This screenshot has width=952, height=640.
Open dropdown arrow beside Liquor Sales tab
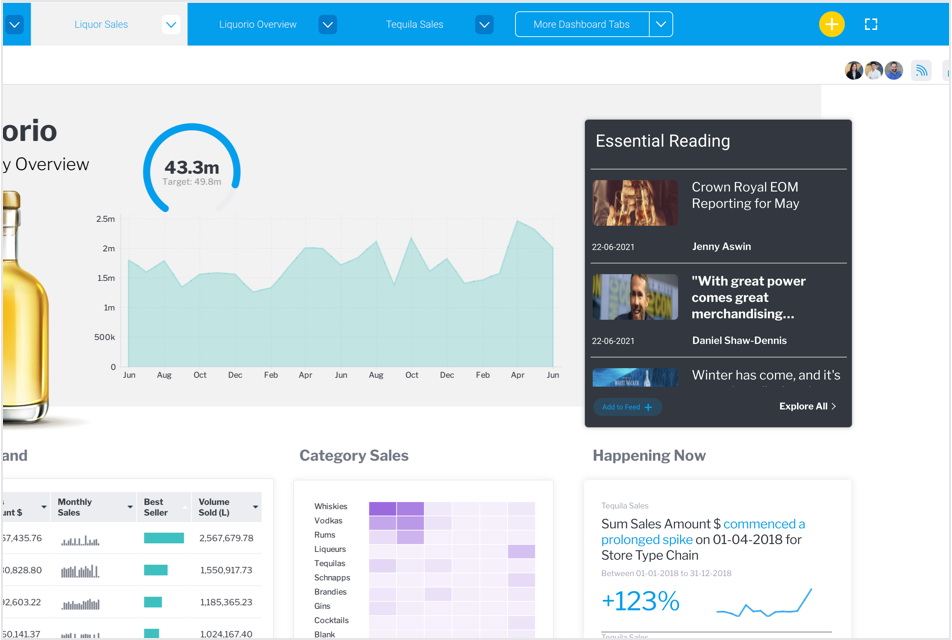click(x=171, y=25)
